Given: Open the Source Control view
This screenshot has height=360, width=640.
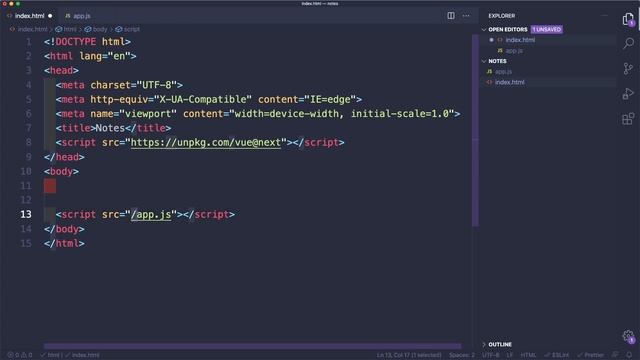Looking at the screenshot, I should point(628,69).
